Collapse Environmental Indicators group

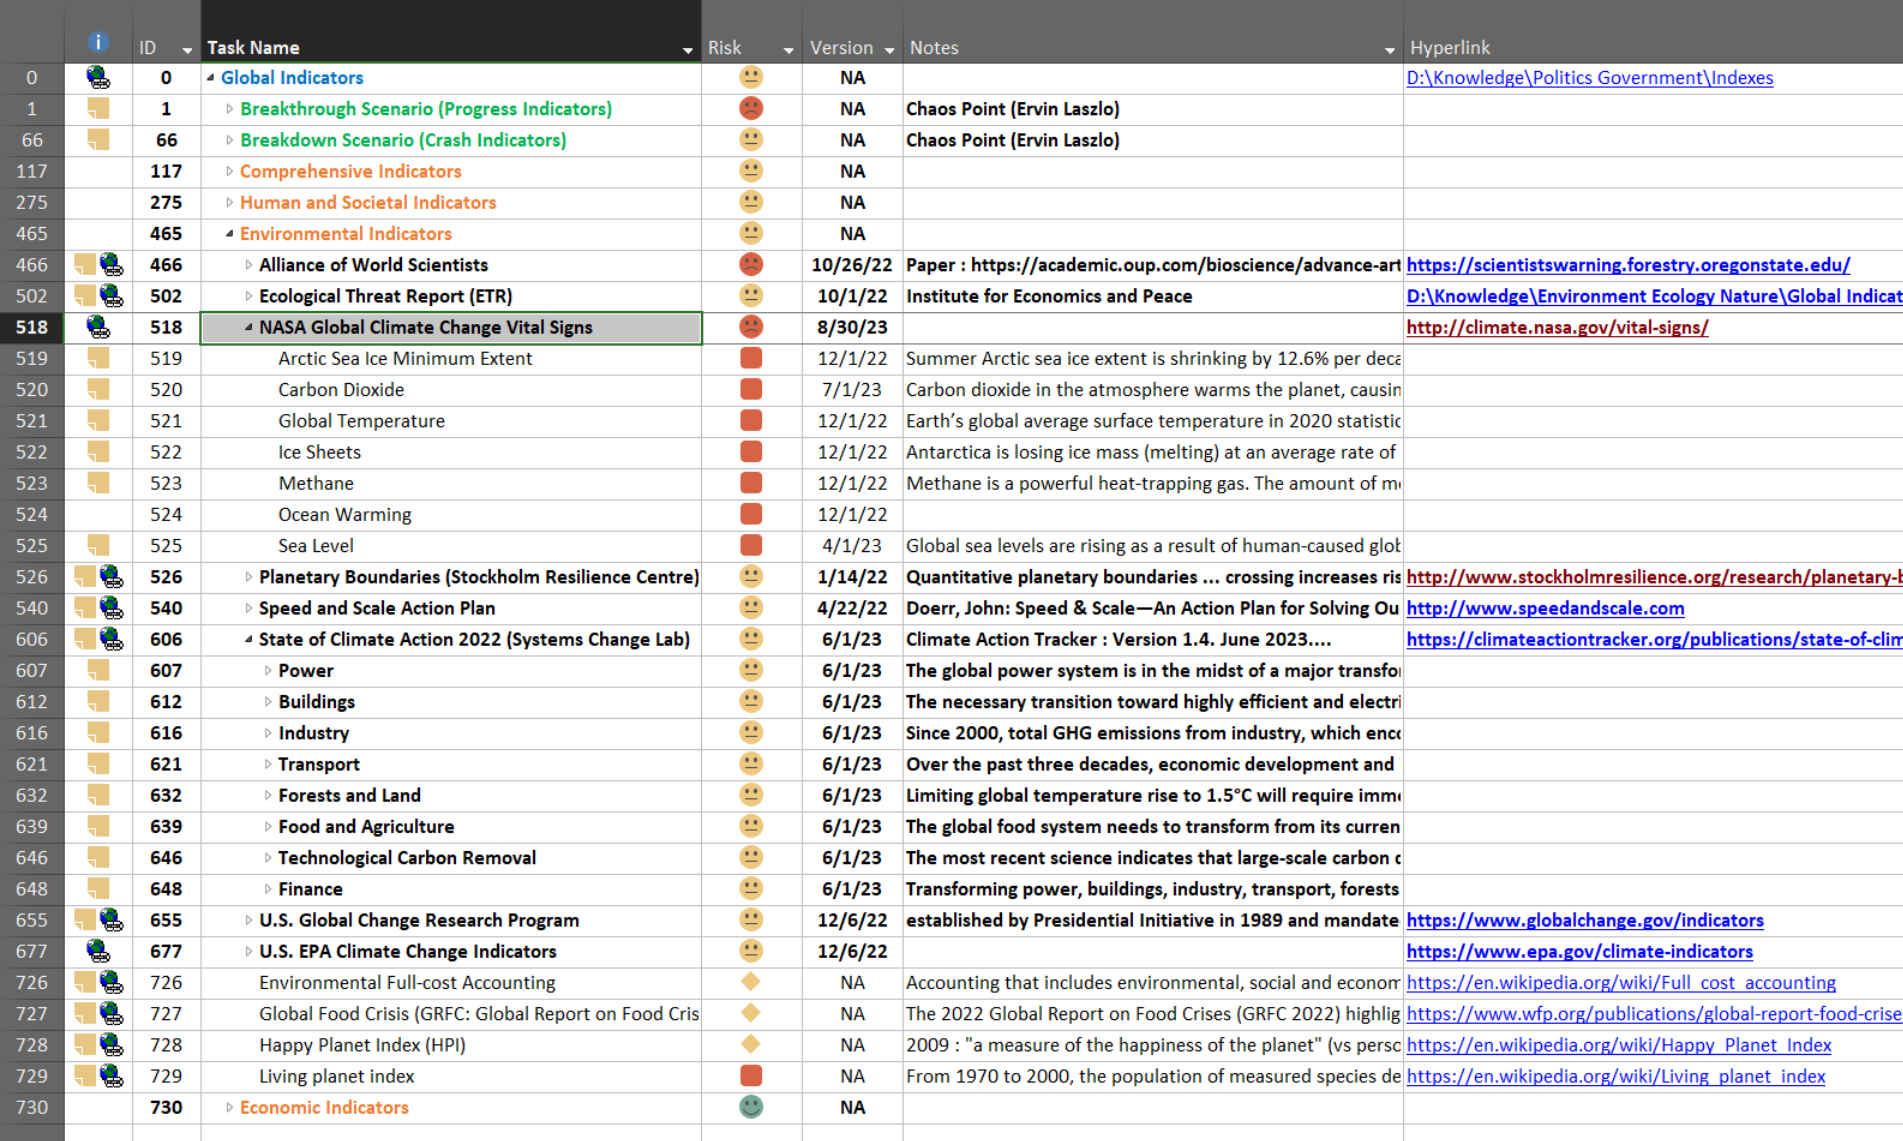229,233
